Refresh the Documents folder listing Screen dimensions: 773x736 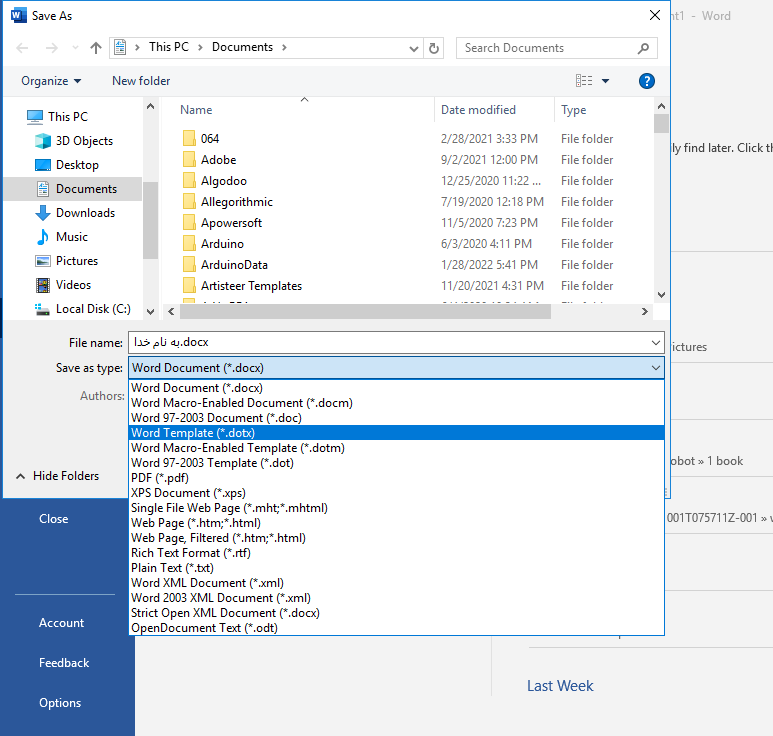click(434, 48)
